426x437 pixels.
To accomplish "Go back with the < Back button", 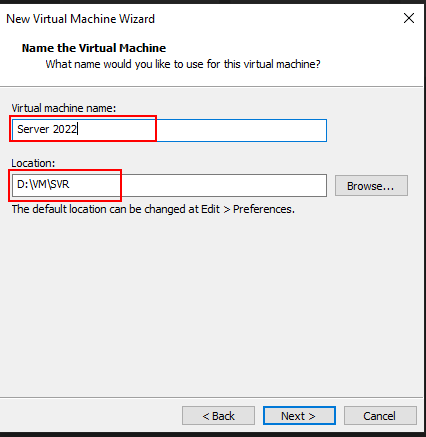I will click(218, 416).
